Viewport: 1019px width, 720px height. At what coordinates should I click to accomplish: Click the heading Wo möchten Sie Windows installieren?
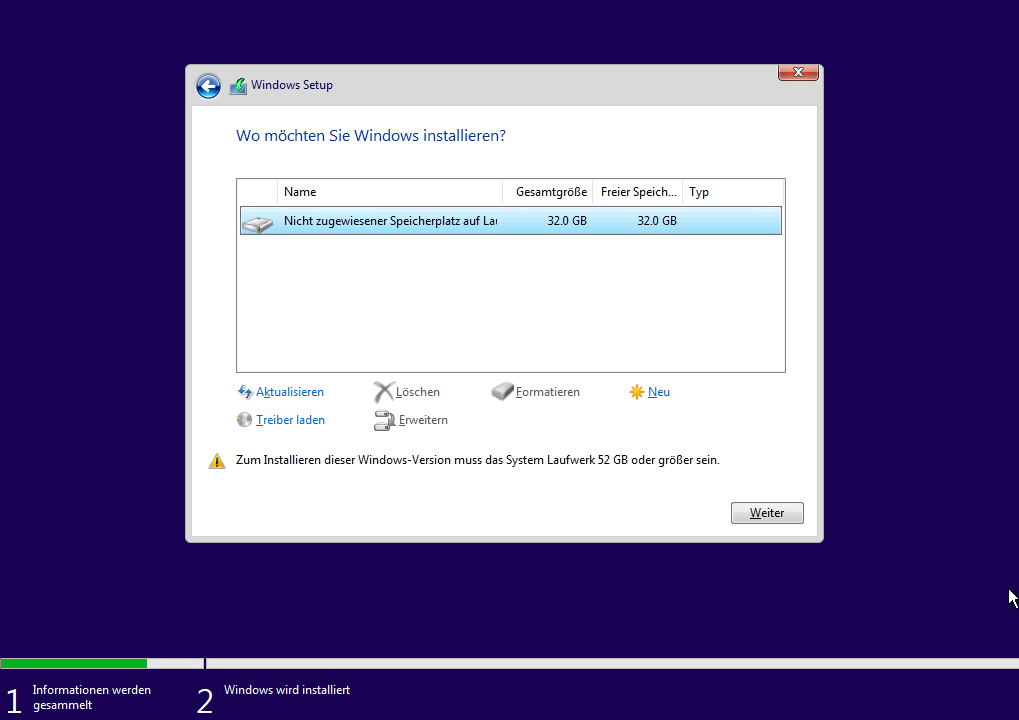tap(370, 136)
